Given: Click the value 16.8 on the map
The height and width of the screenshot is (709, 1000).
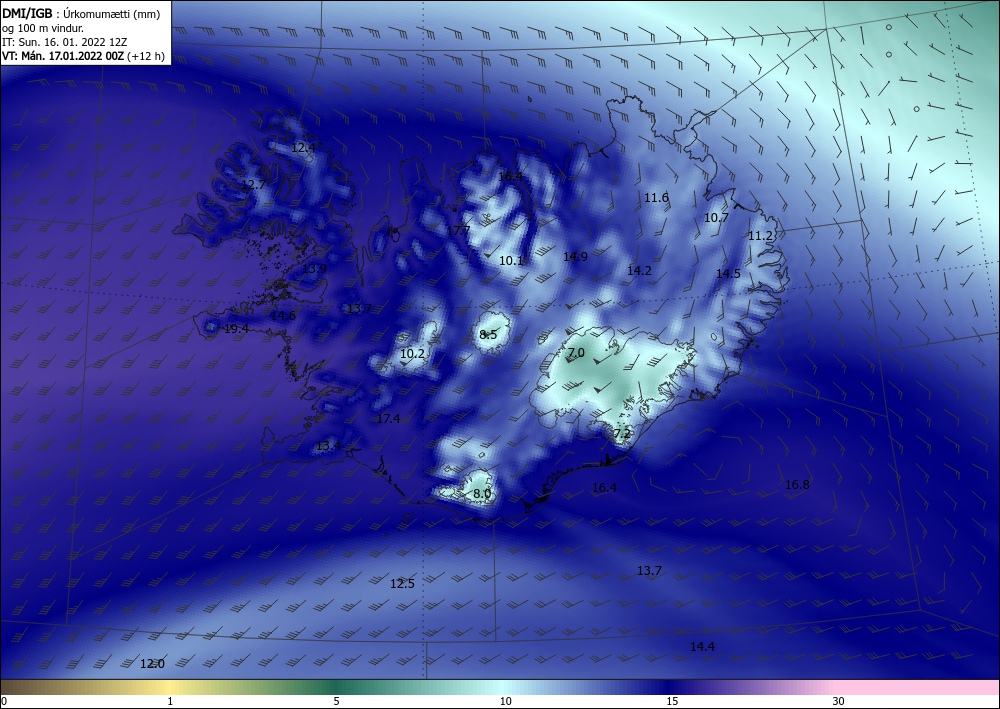Looking at the screenshot, I should click(x=797, y=485).
